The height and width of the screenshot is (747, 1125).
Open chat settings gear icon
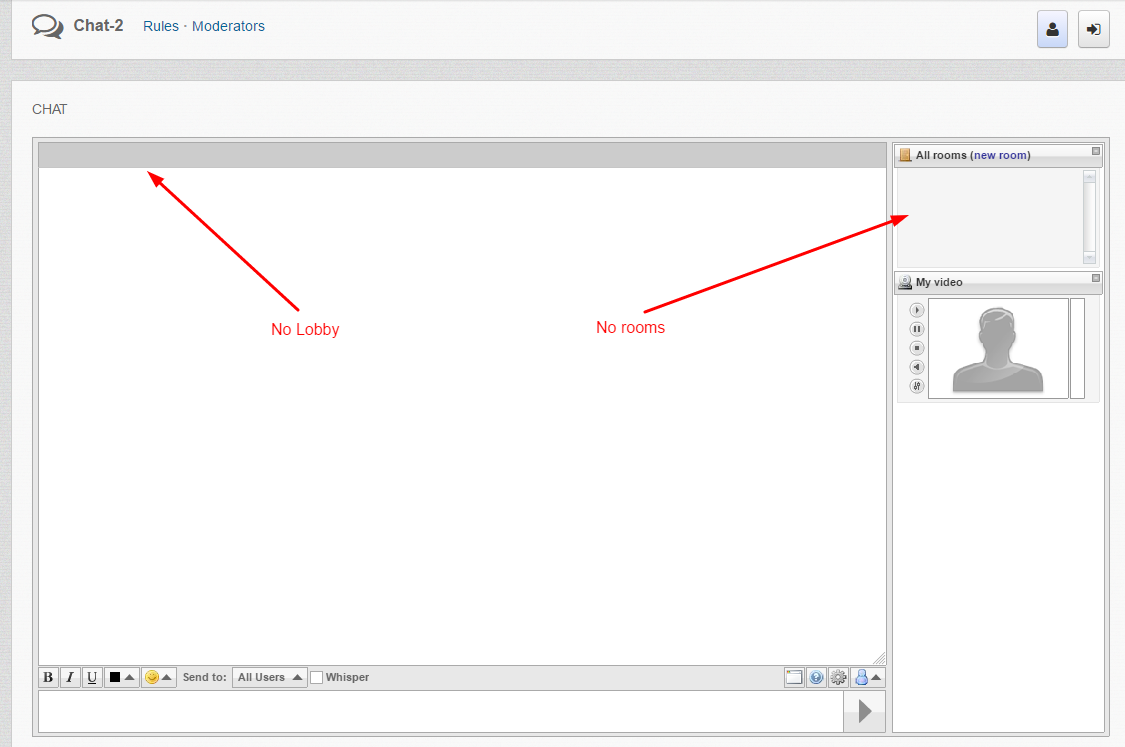click(838, 677)
